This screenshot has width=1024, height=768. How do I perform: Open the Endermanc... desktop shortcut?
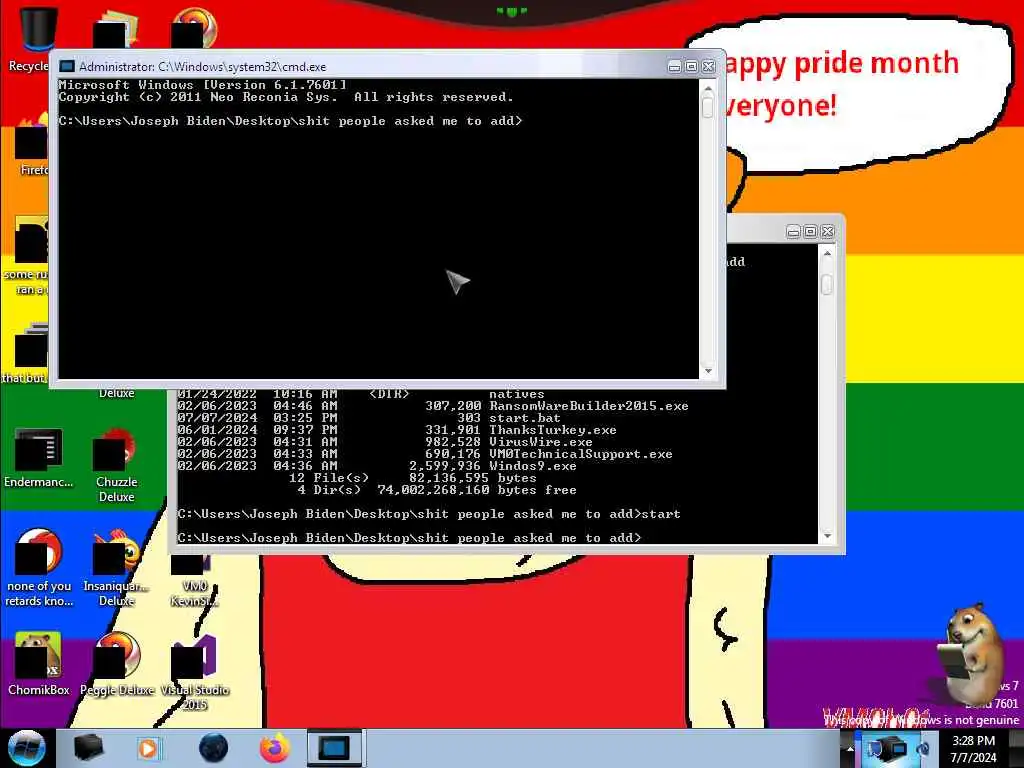[39, 458]
